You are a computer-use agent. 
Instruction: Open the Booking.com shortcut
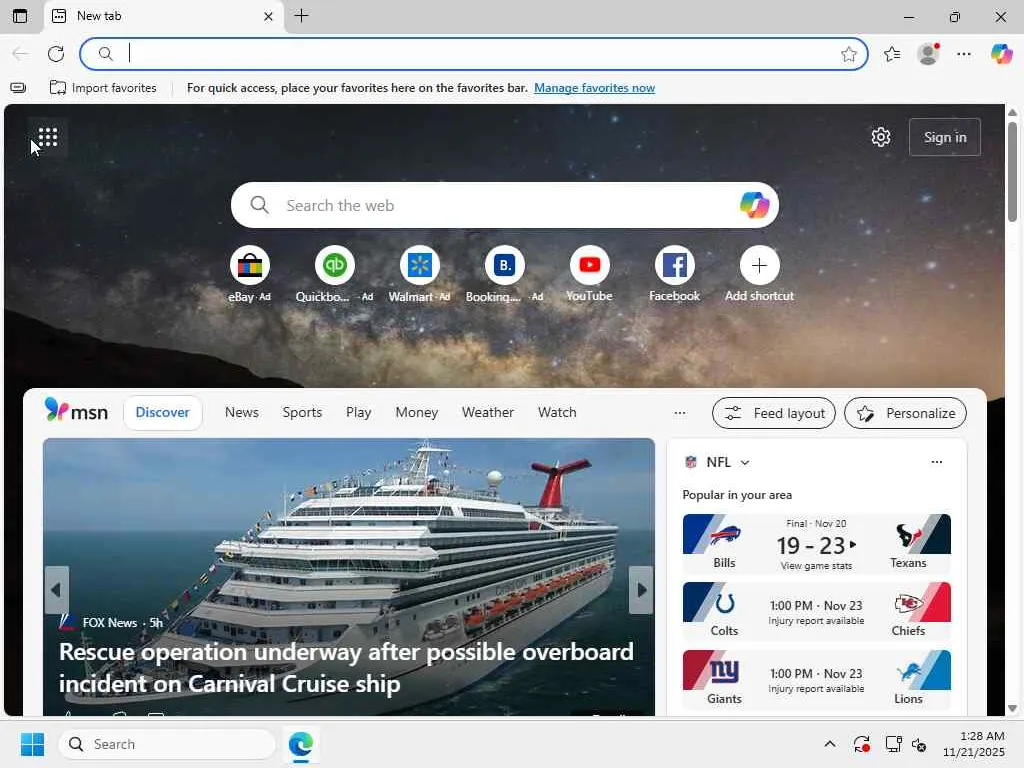(504, 265)
